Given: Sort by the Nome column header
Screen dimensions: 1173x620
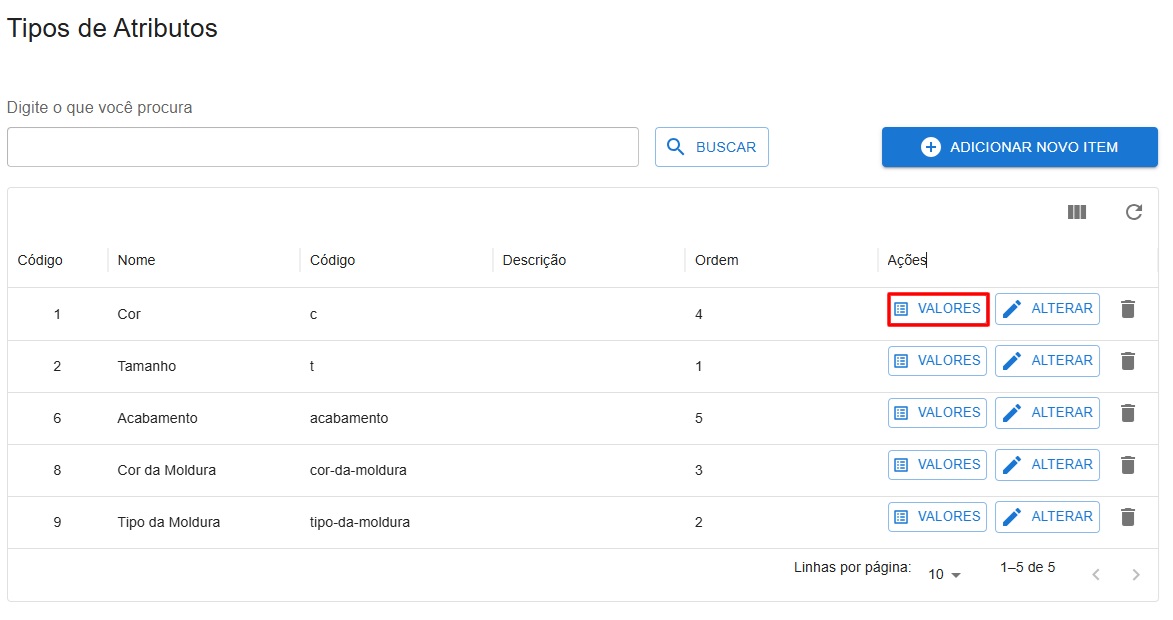Looking at the screenshot, I should point(136,260).
